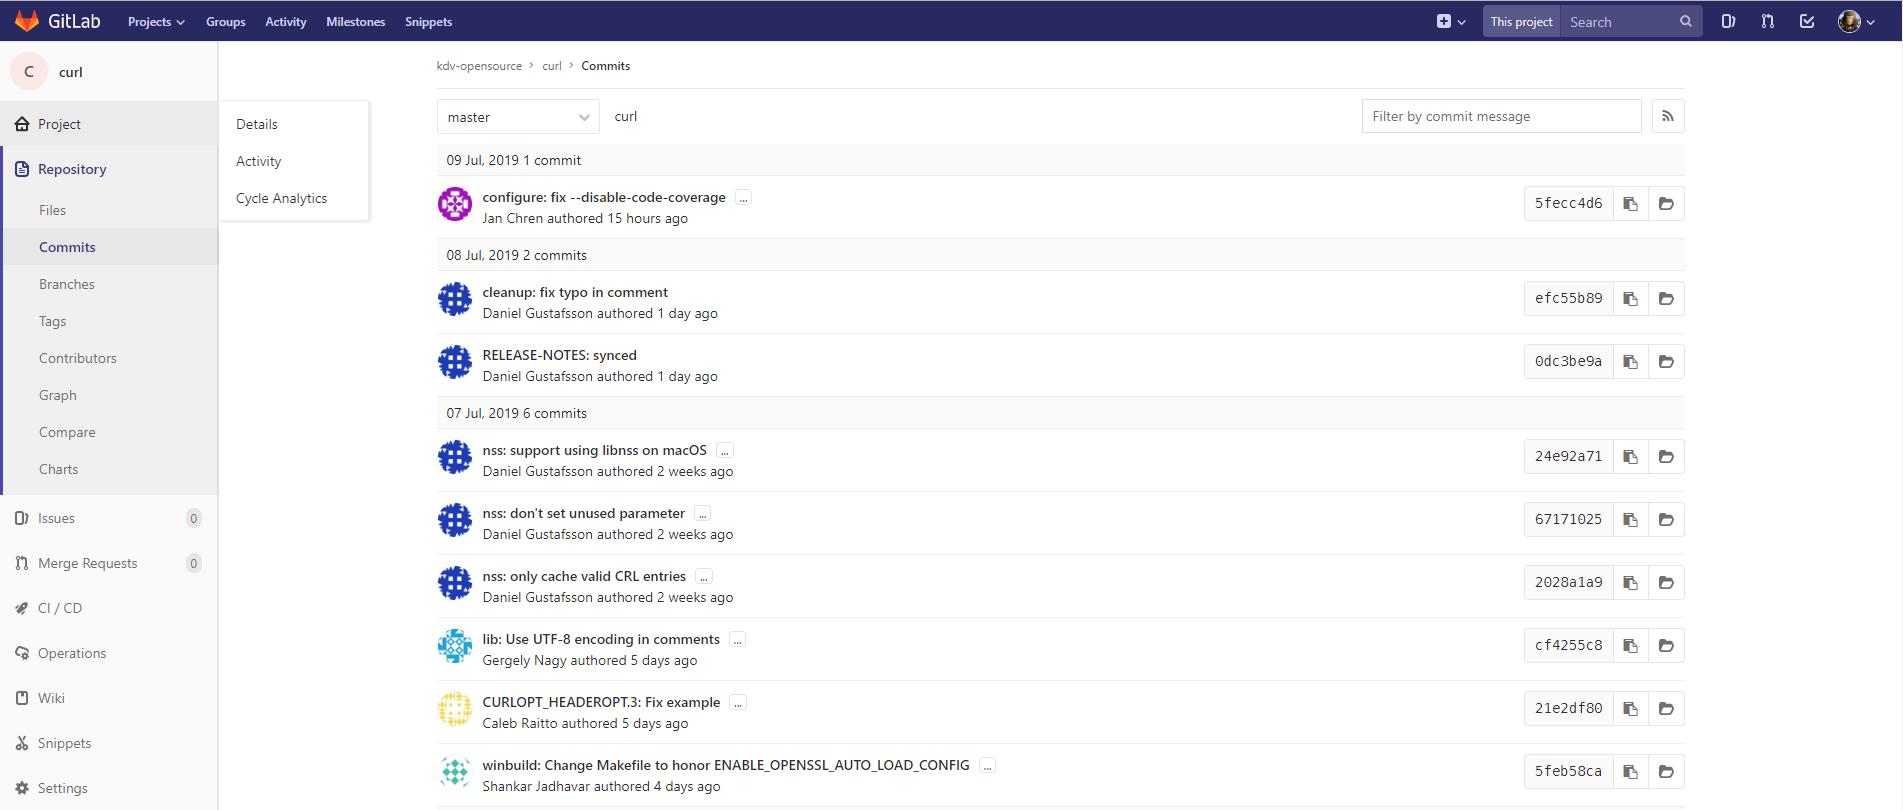Click the Filter by commit message field
This screenshot has height=810, width=1903.
1501,116
